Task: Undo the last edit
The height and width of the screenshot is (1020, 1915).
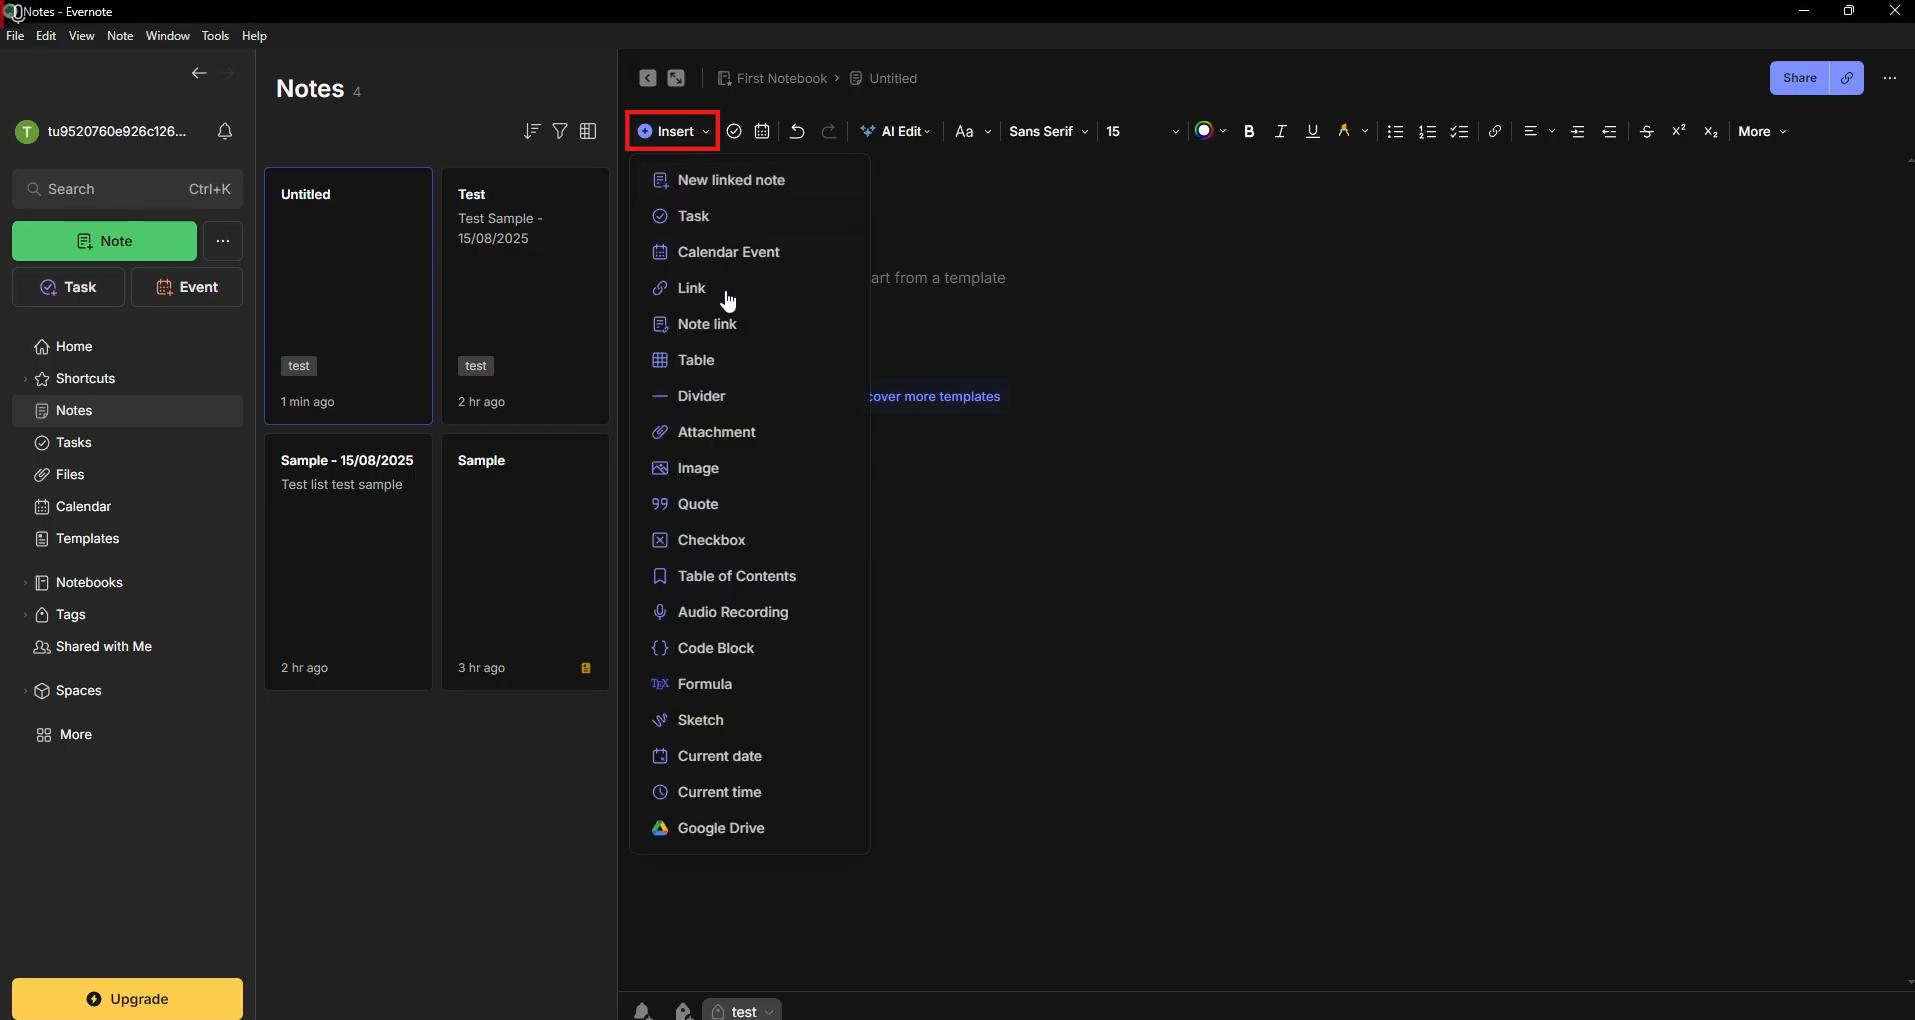Action: coord(798,131)
